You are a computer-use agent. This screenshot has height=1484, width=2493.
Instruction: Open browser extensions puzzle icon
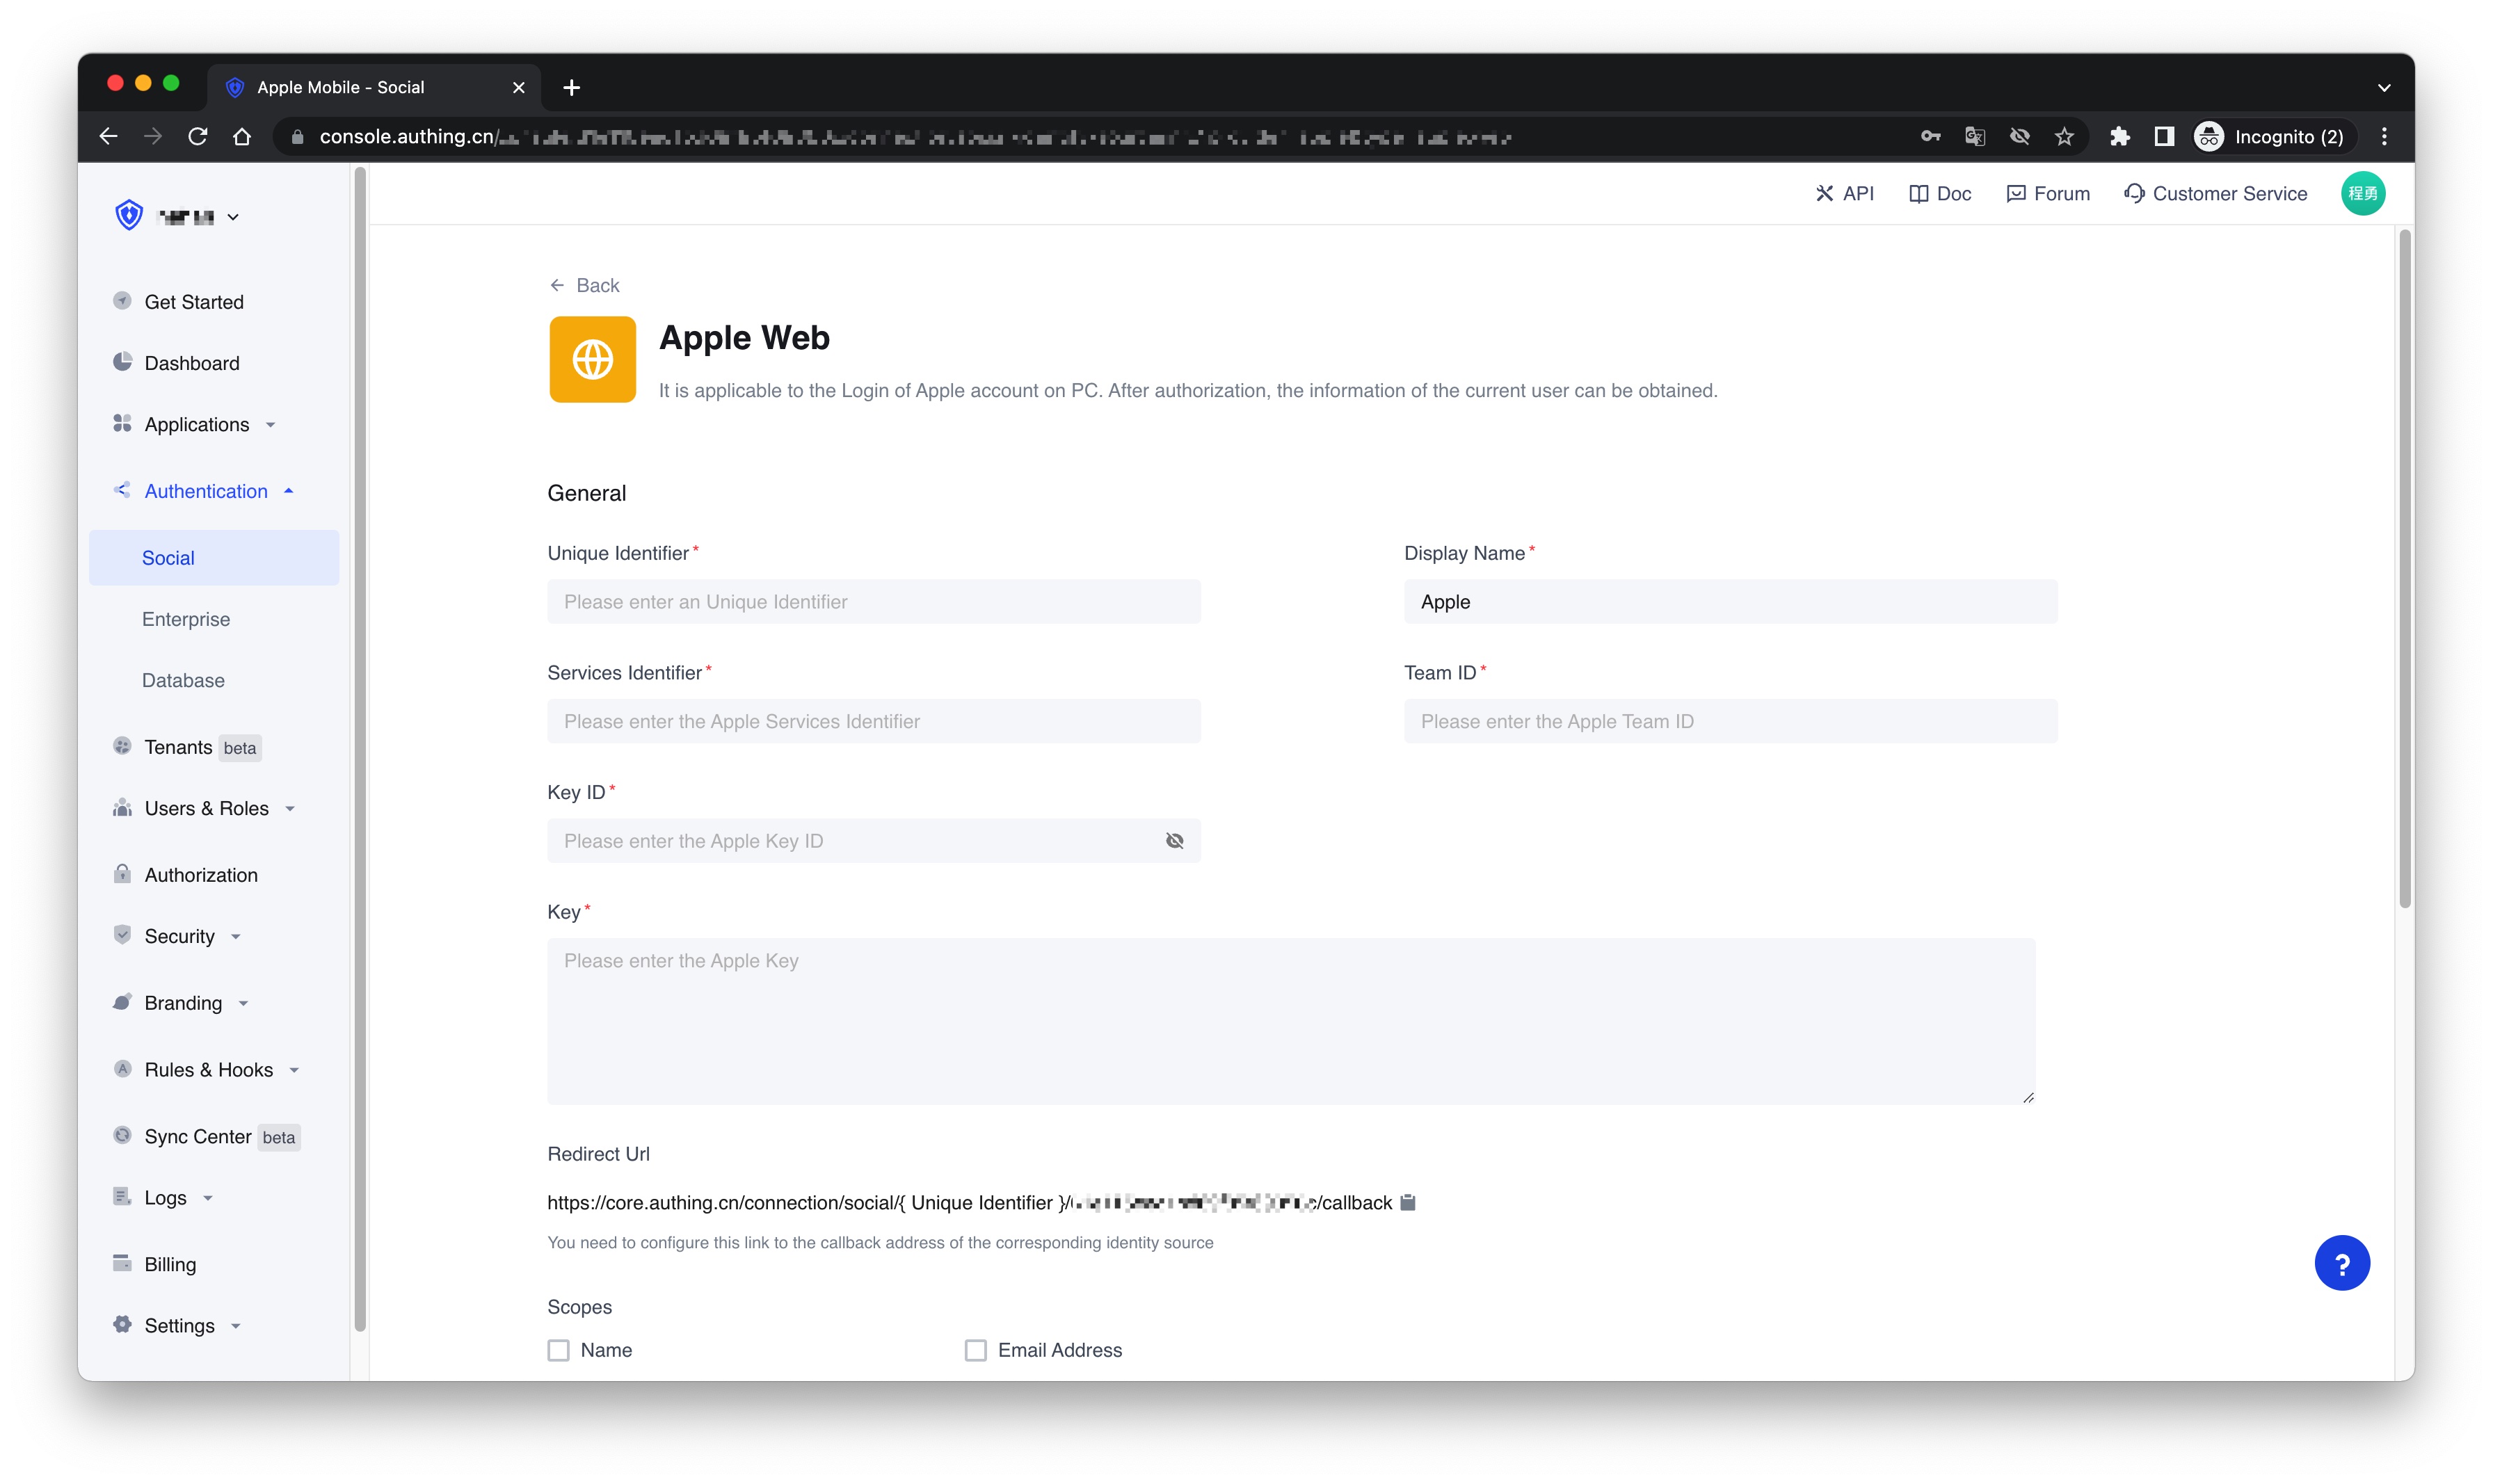pos(2119,137)
